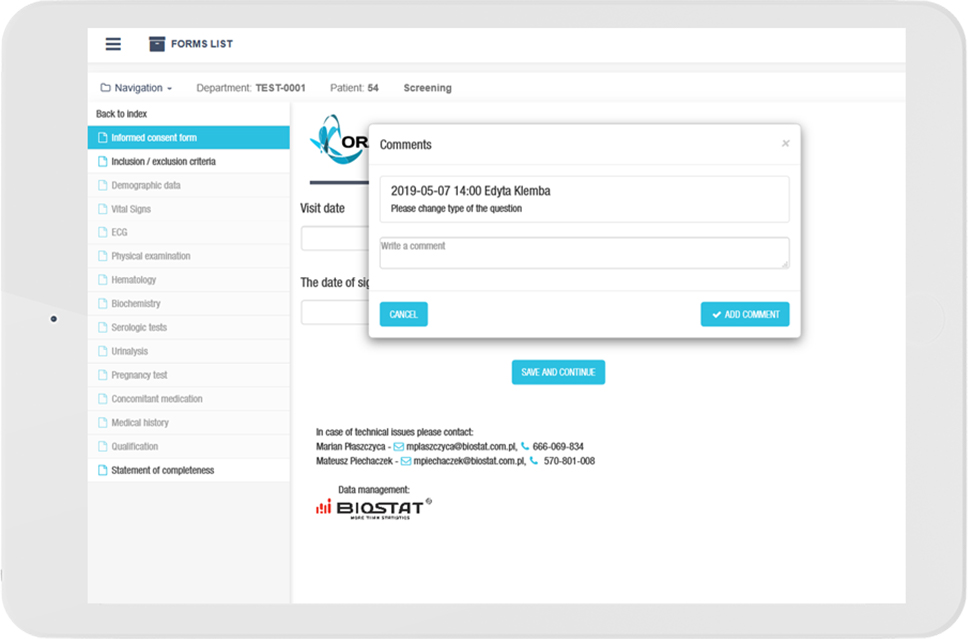Open Concomitant medication form
The height and width of the screenshot is (639, 968).
[189, 398]
